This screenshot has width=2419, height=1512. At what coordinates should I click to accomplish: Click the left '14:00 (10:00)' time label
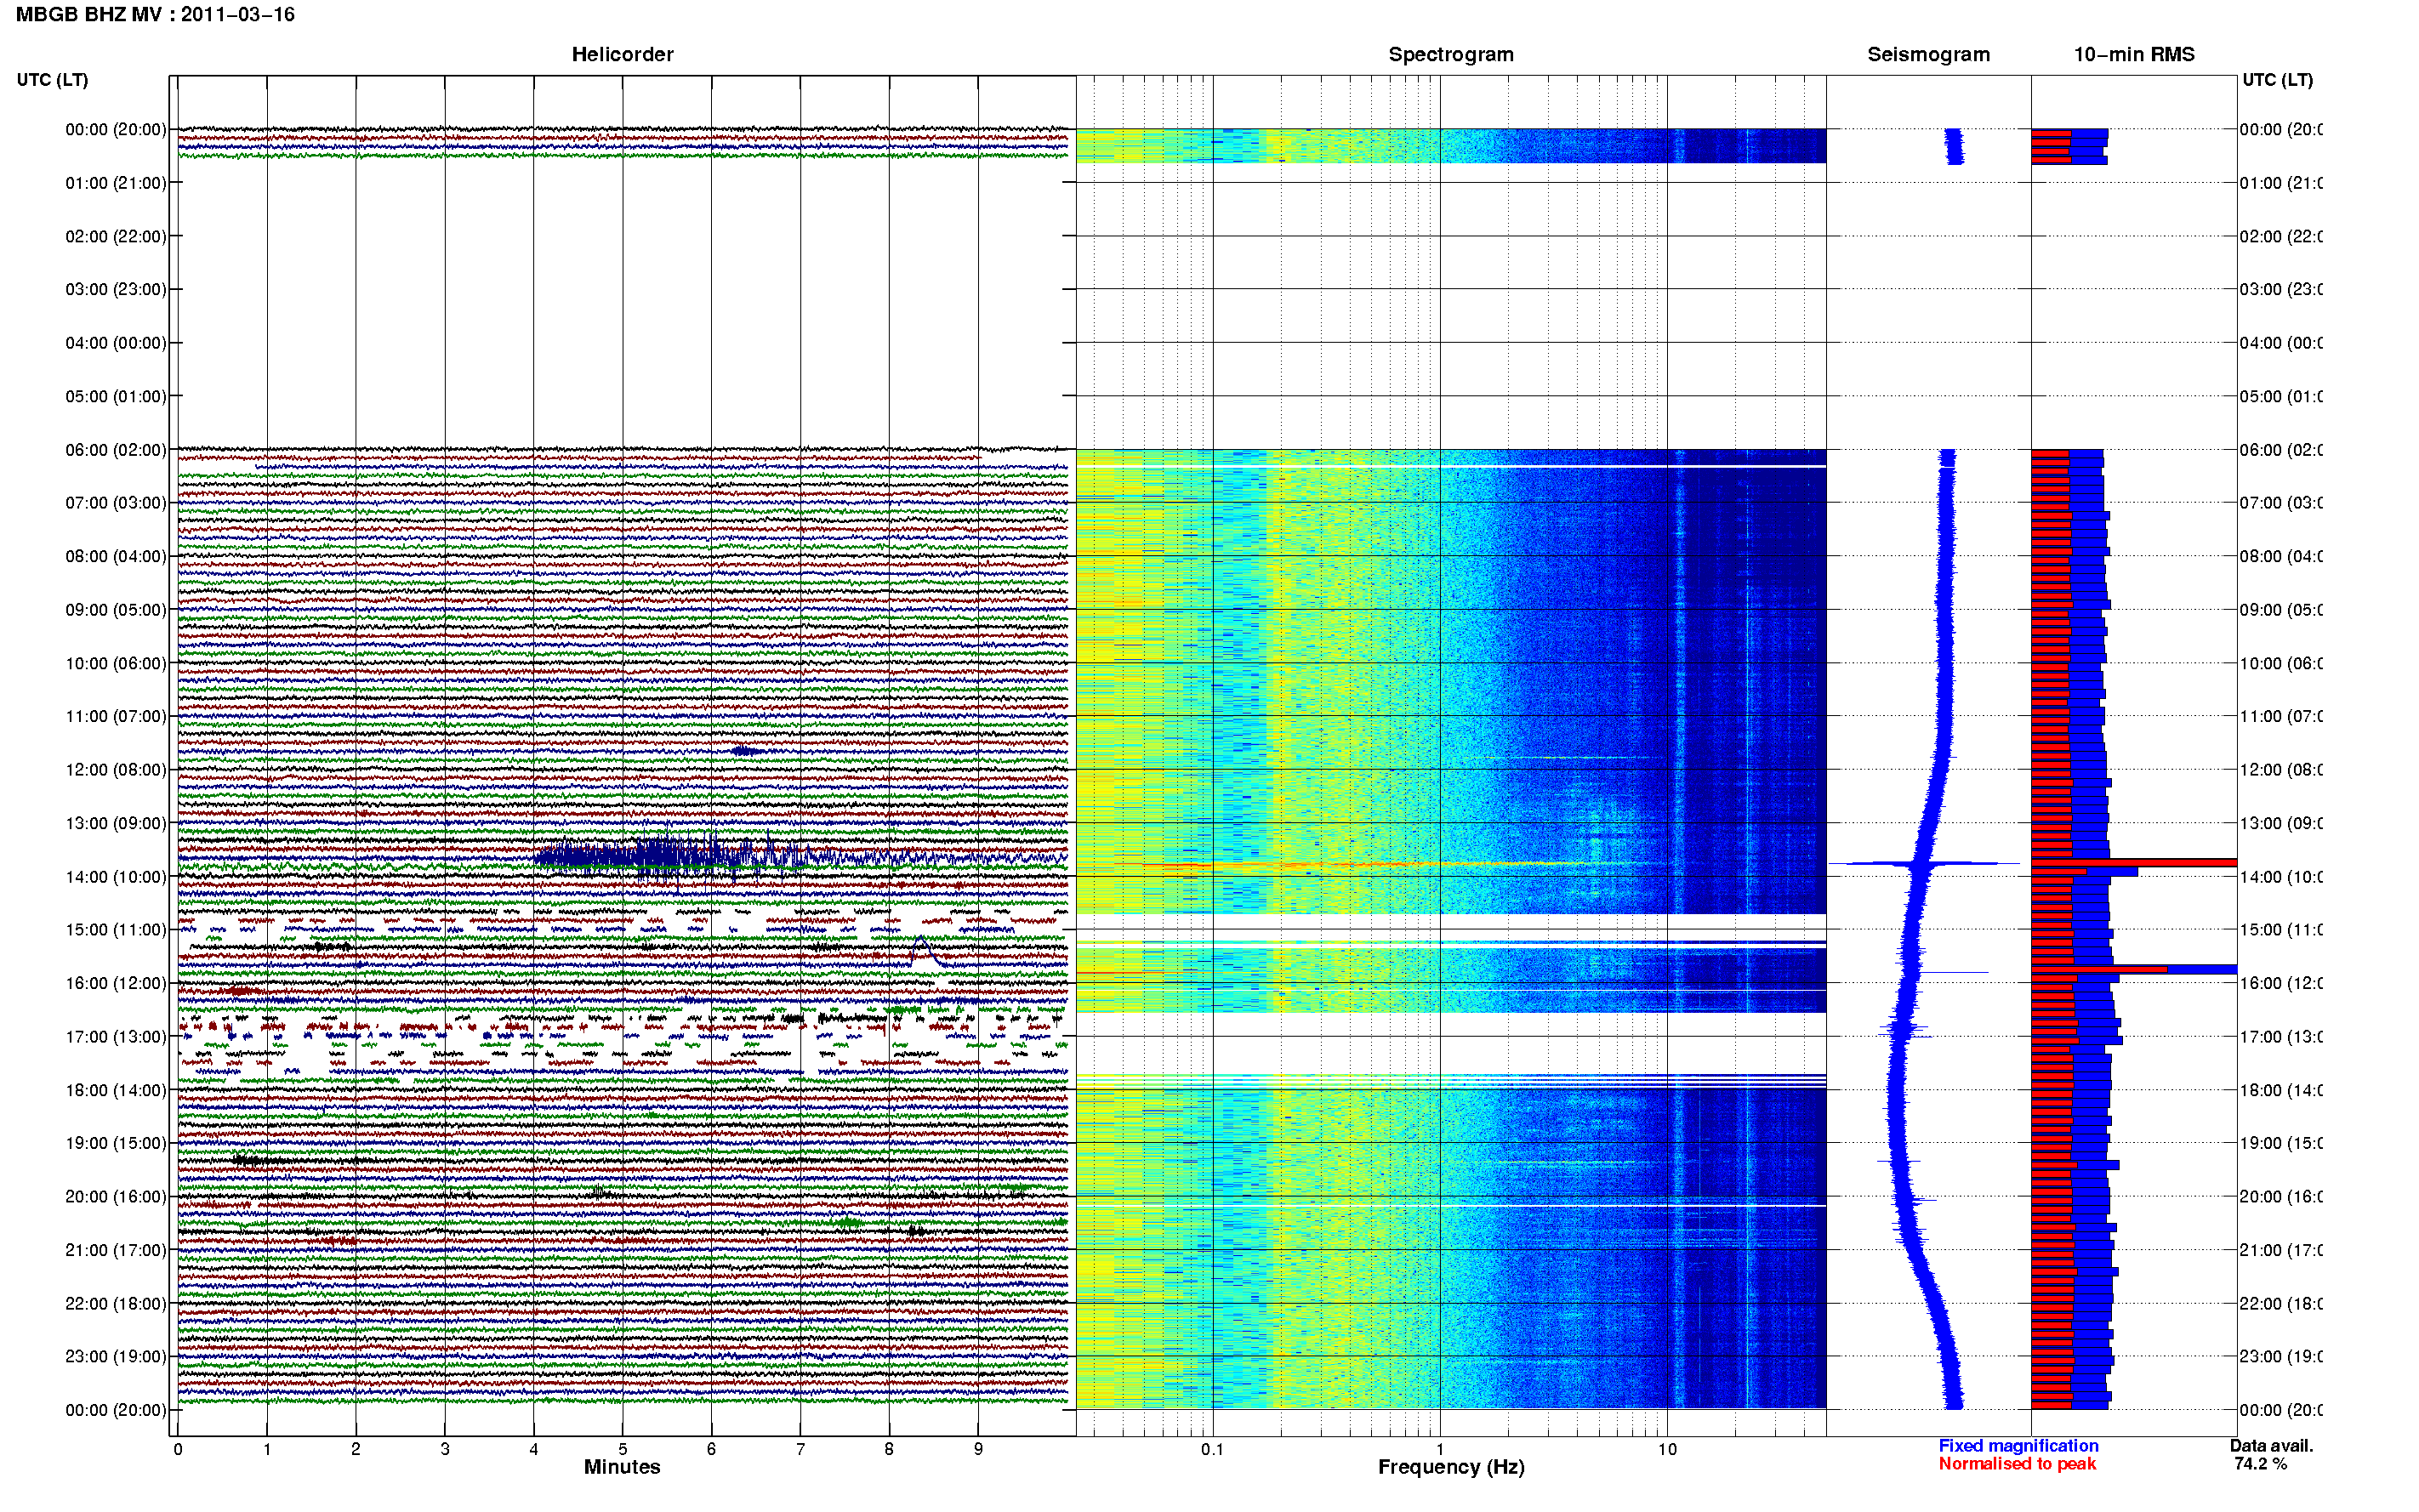116,877
